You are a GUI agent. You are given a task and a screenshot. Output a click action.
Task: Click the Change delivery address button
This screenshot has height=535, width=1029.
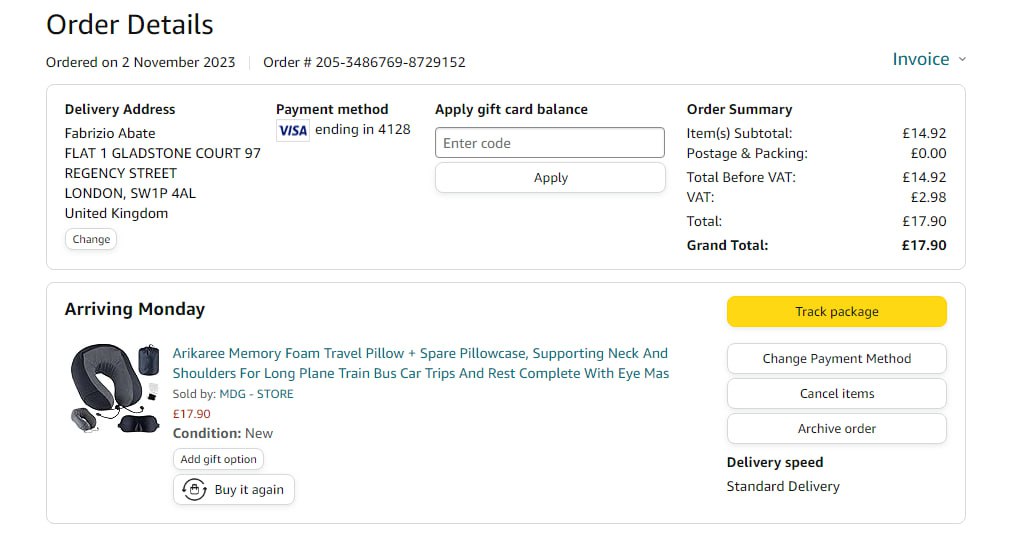tap(91, 239)
